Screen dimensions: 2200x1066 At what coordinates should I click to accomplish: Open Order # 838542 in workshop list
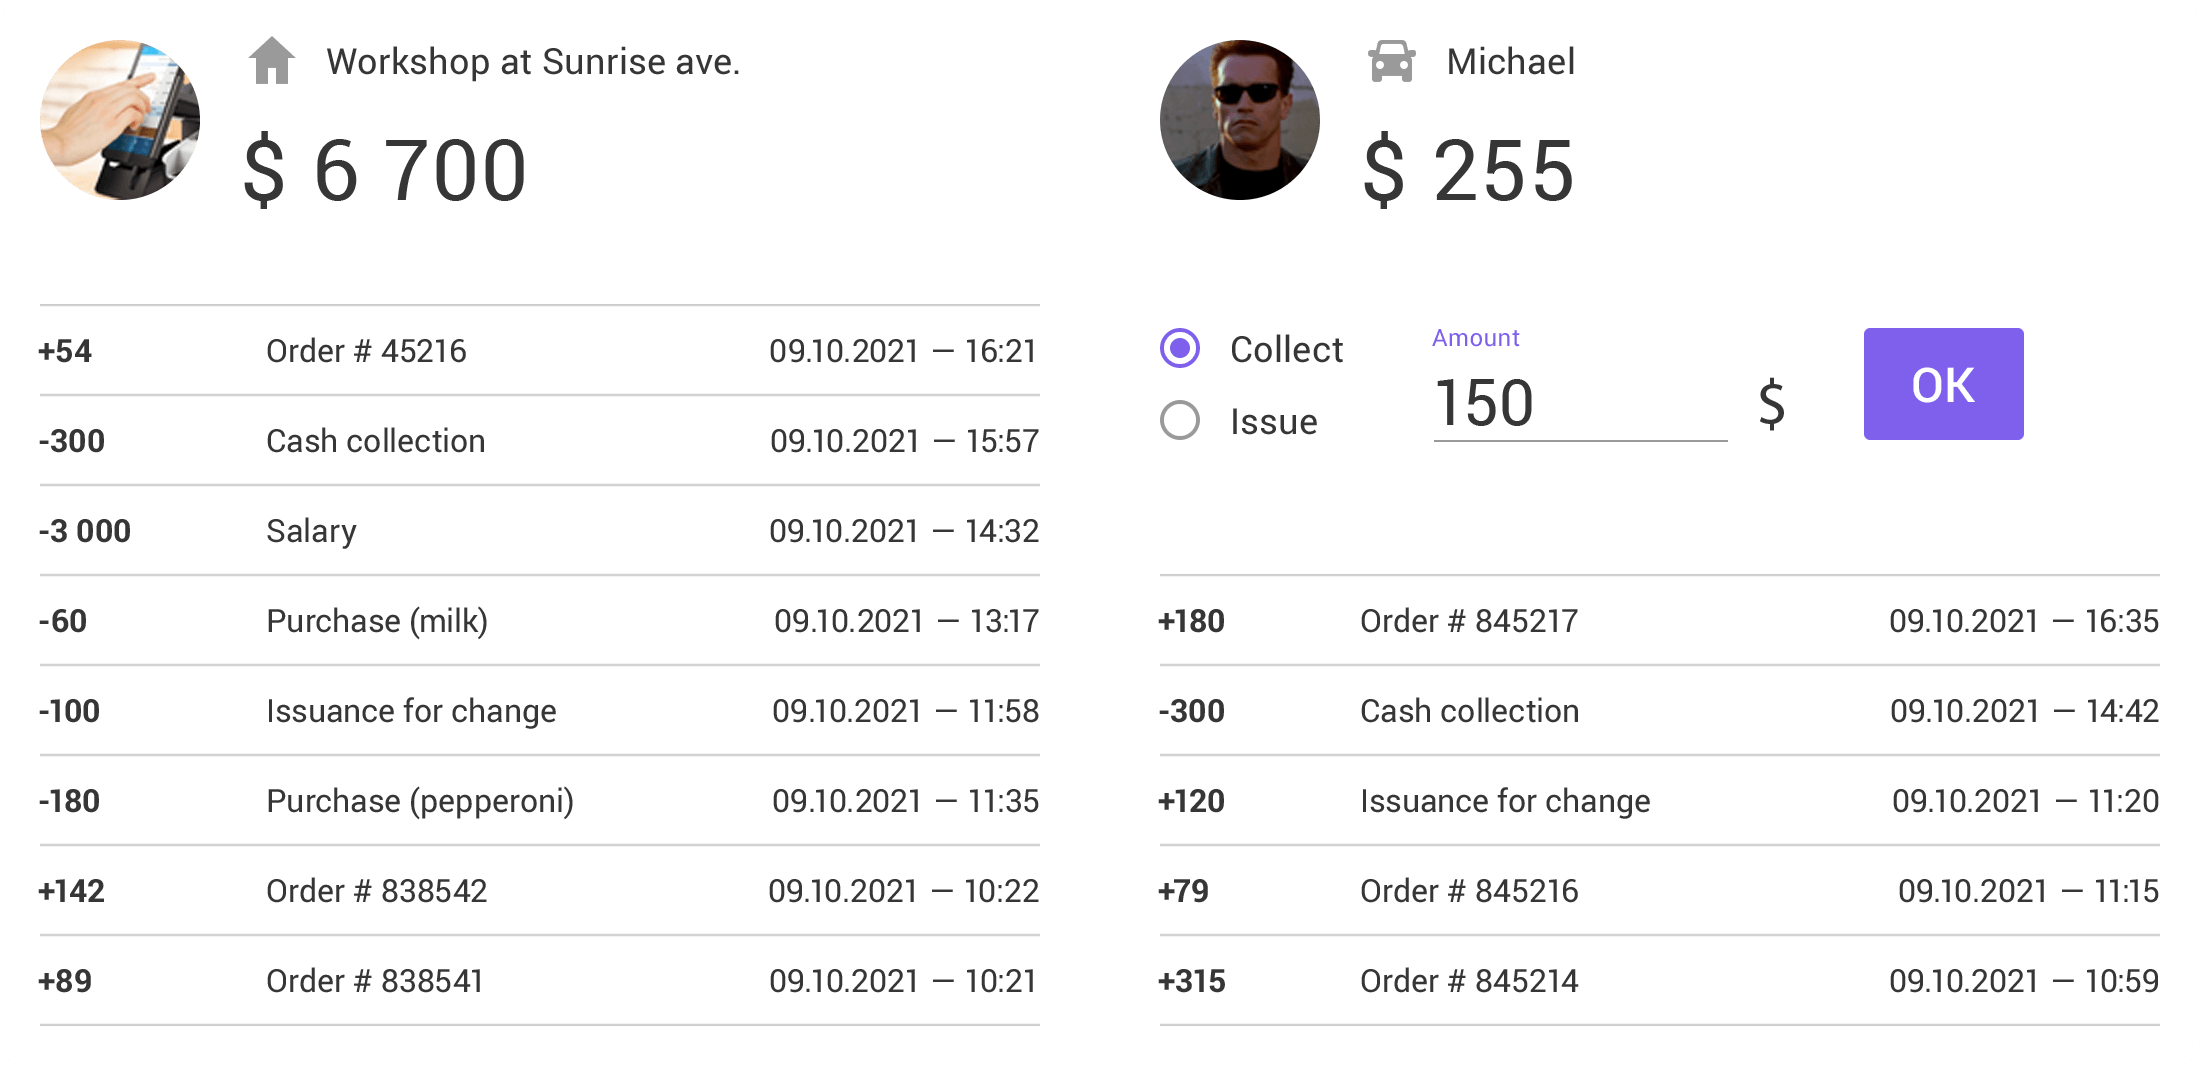pos(376,891)
